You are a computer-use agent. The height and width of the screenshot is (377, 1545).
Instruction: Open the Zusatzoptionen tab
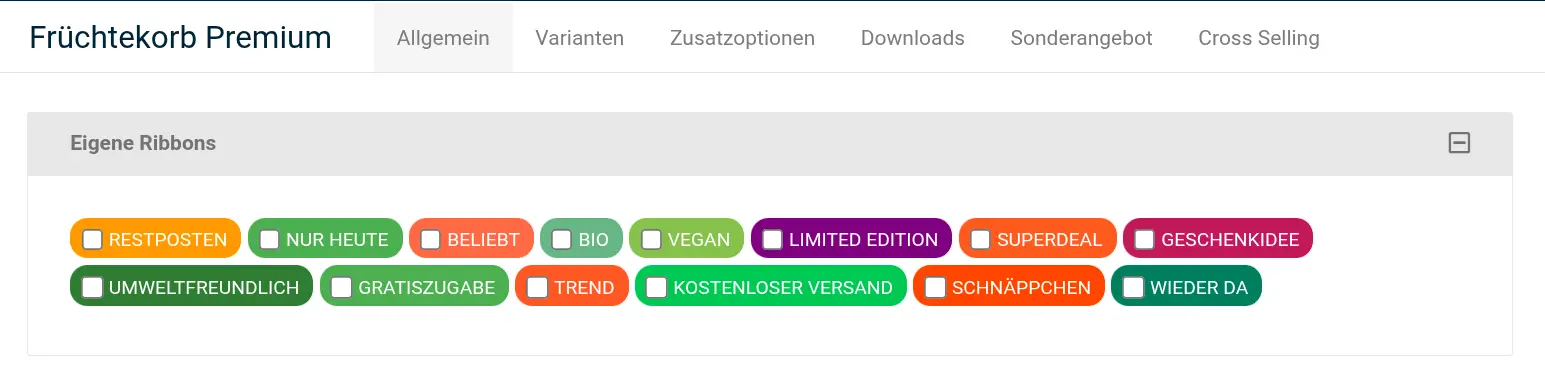pyautogui.click(x=742, y=38)
